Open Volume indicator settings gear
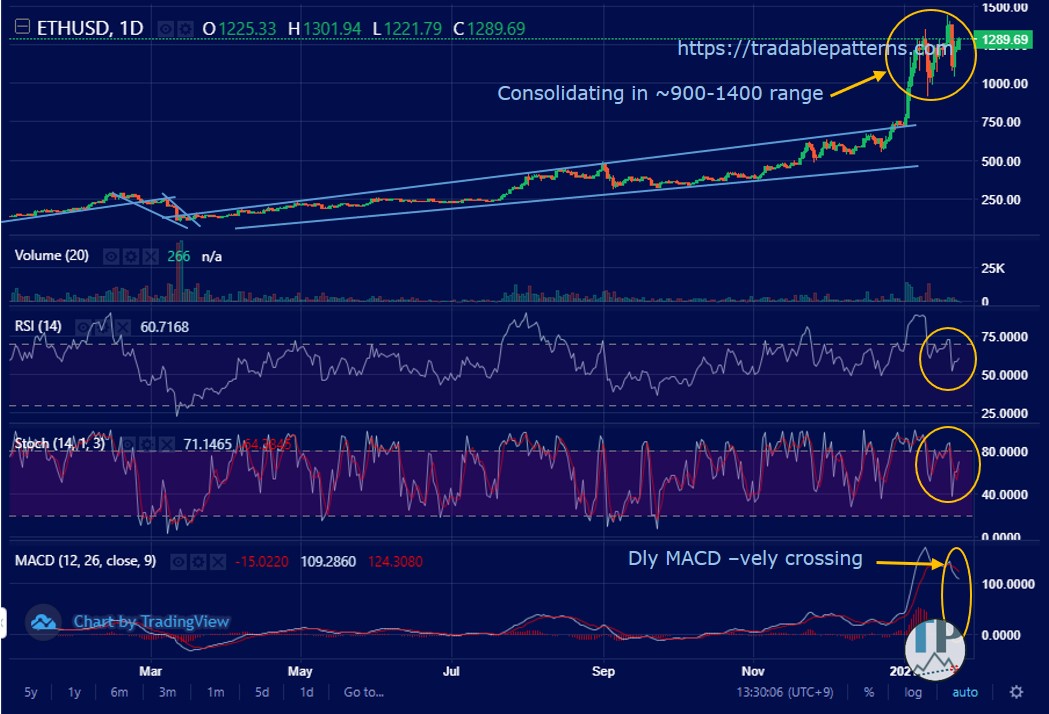Viewport: 1049px width, 714px height. click(131, 257)
